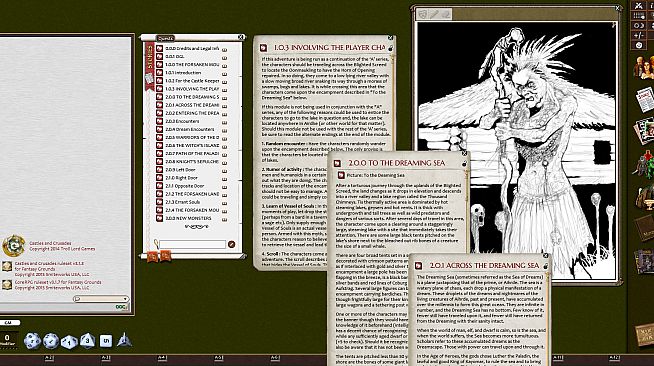654x366 pixels.
Task: Open 2.0.4 Dream Encounters story
Action: coord(190,129)
